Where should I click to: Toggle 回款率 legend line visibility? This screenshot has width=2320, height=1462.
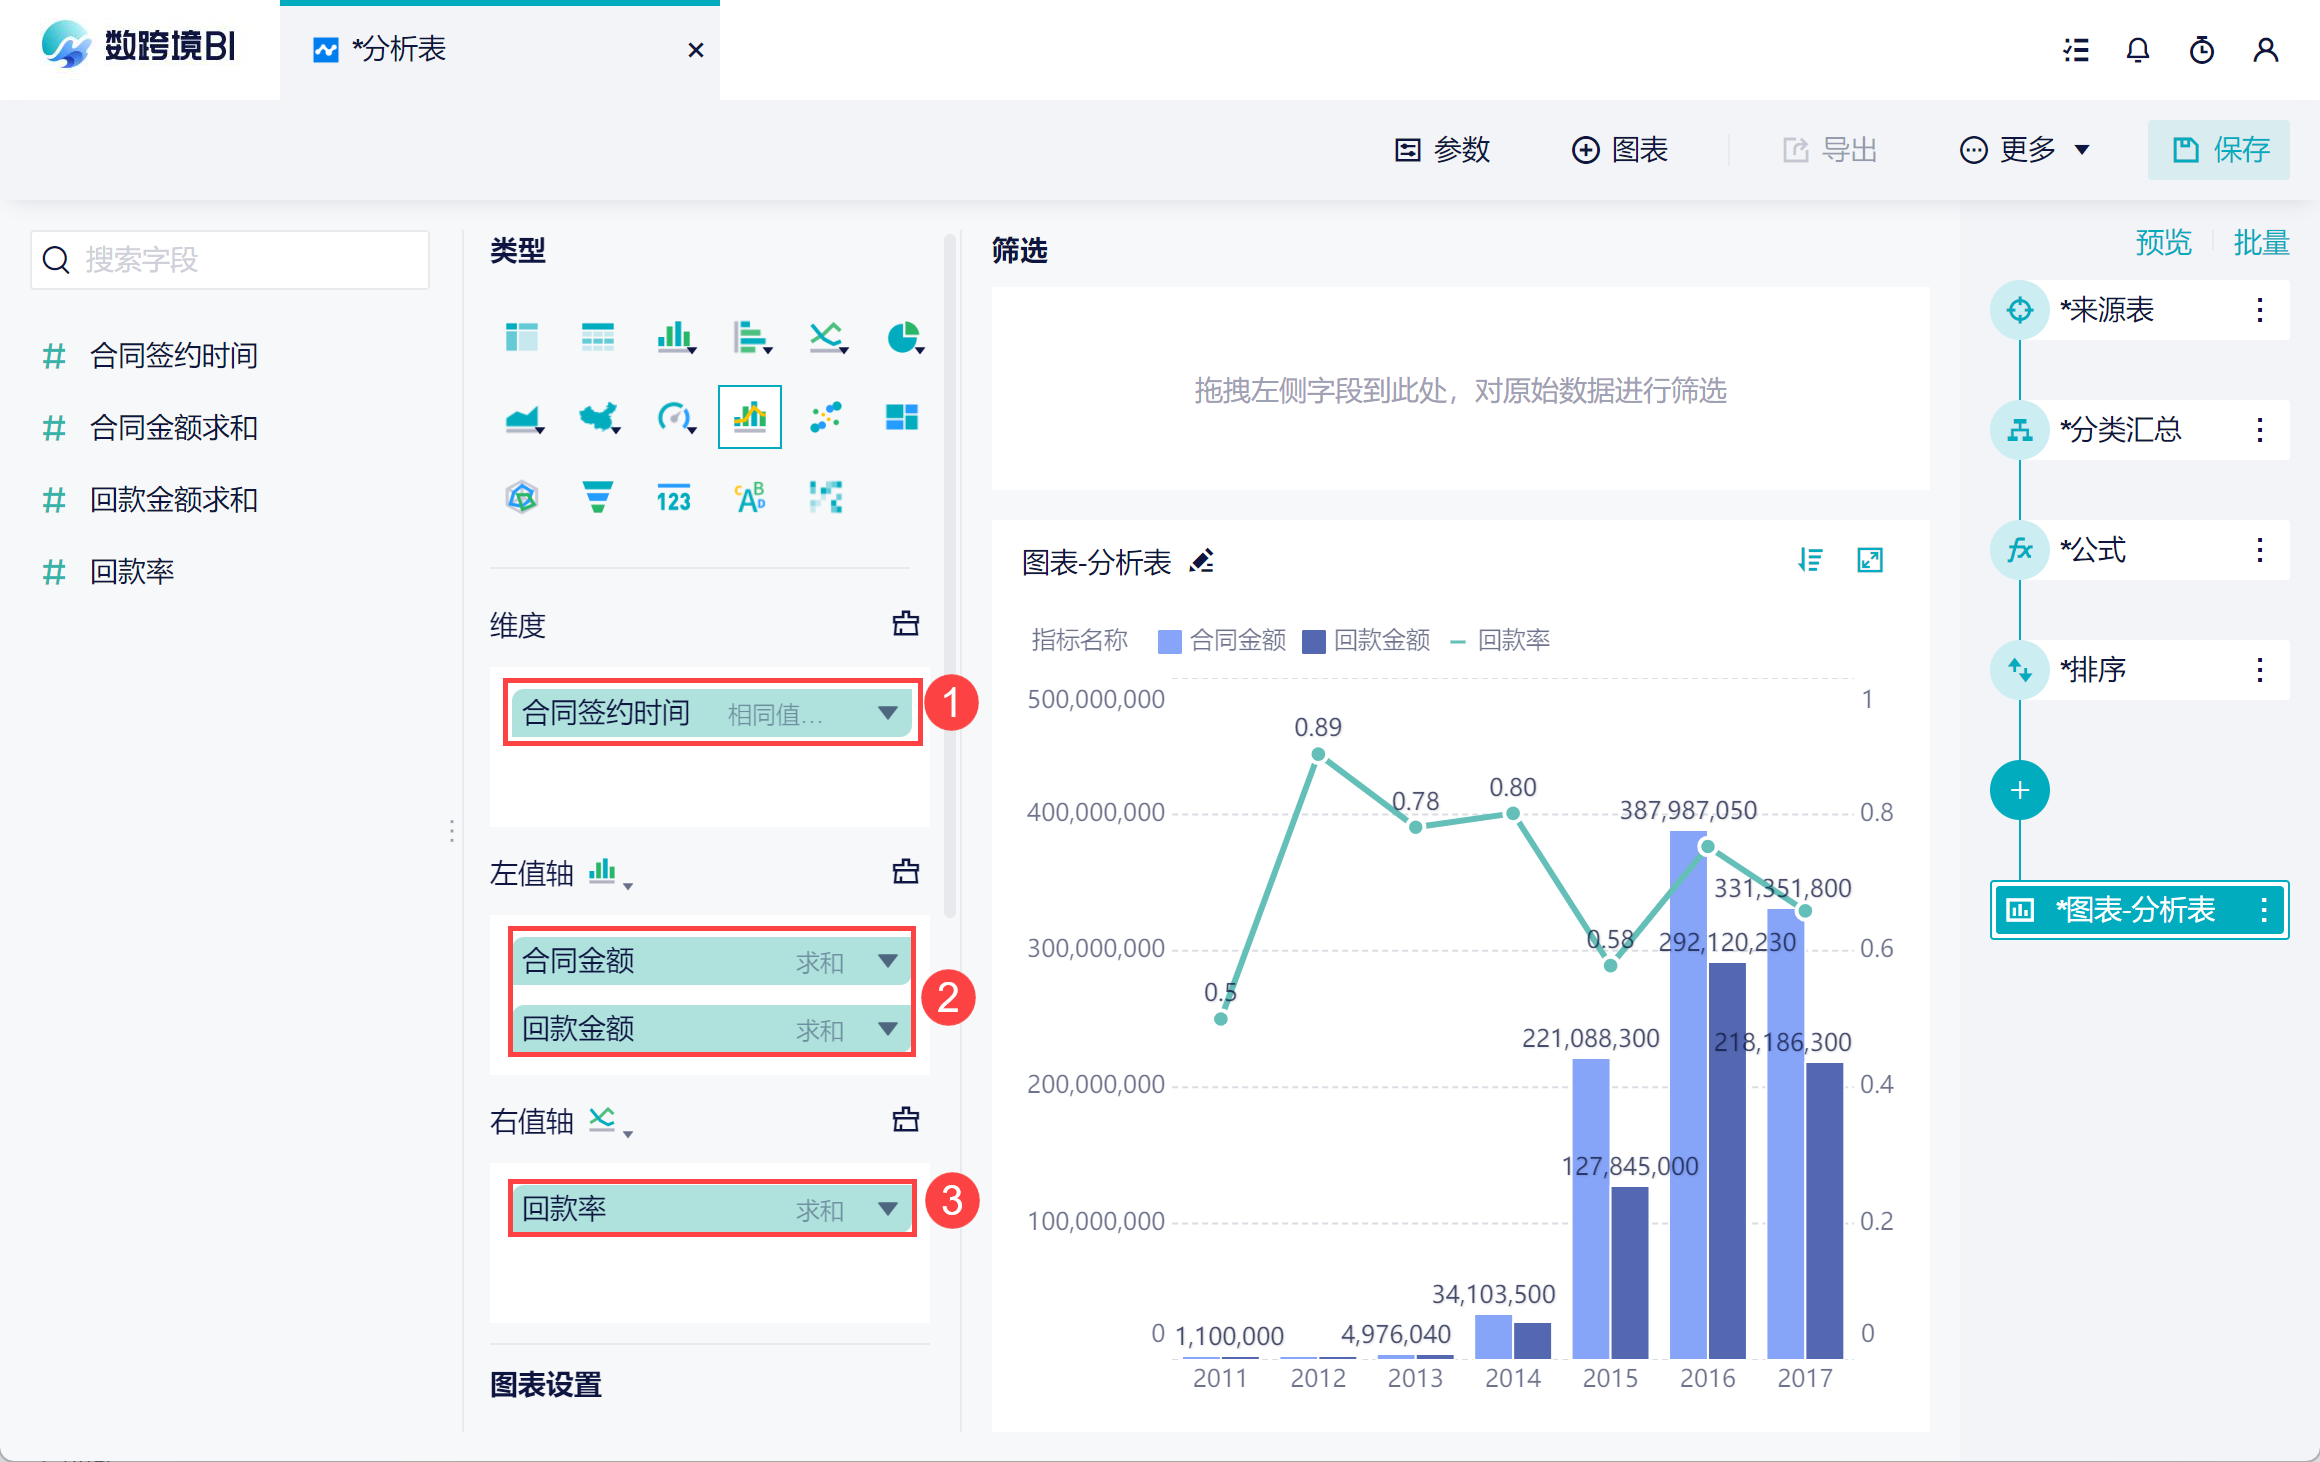tap(1500, 640)
